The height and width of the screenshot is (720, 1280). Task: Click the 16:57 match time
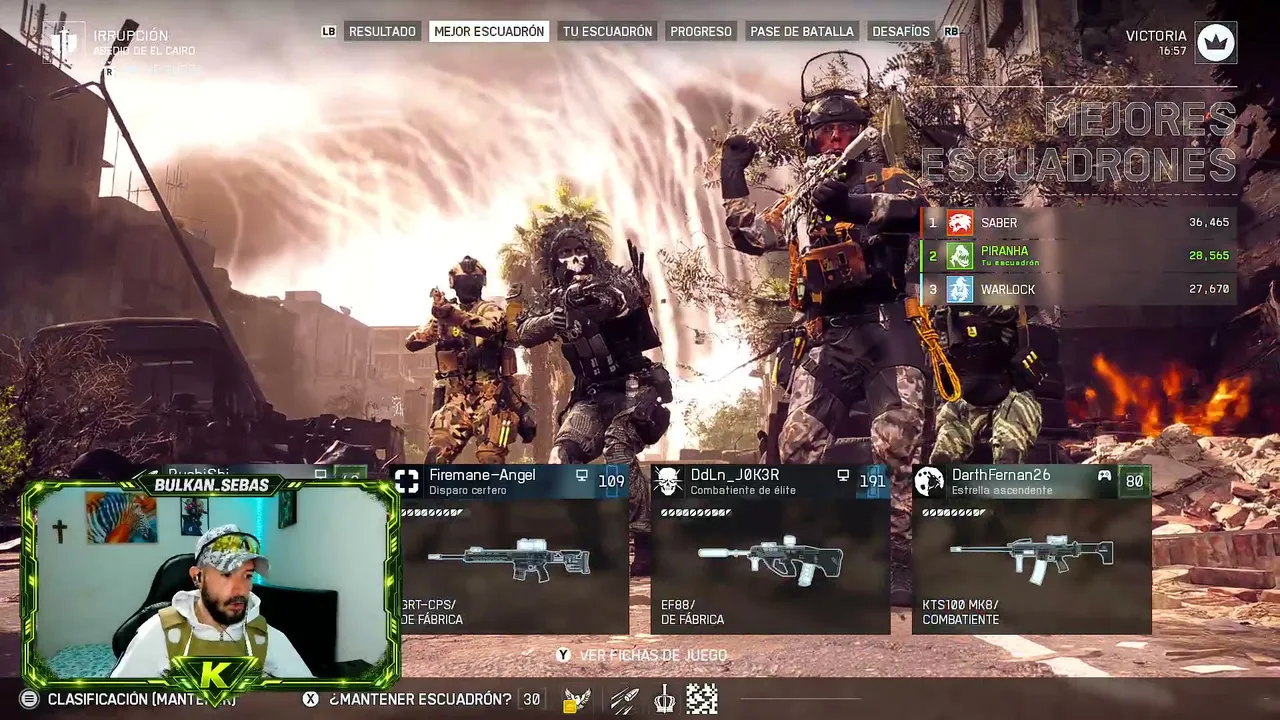pos(1173,51)
